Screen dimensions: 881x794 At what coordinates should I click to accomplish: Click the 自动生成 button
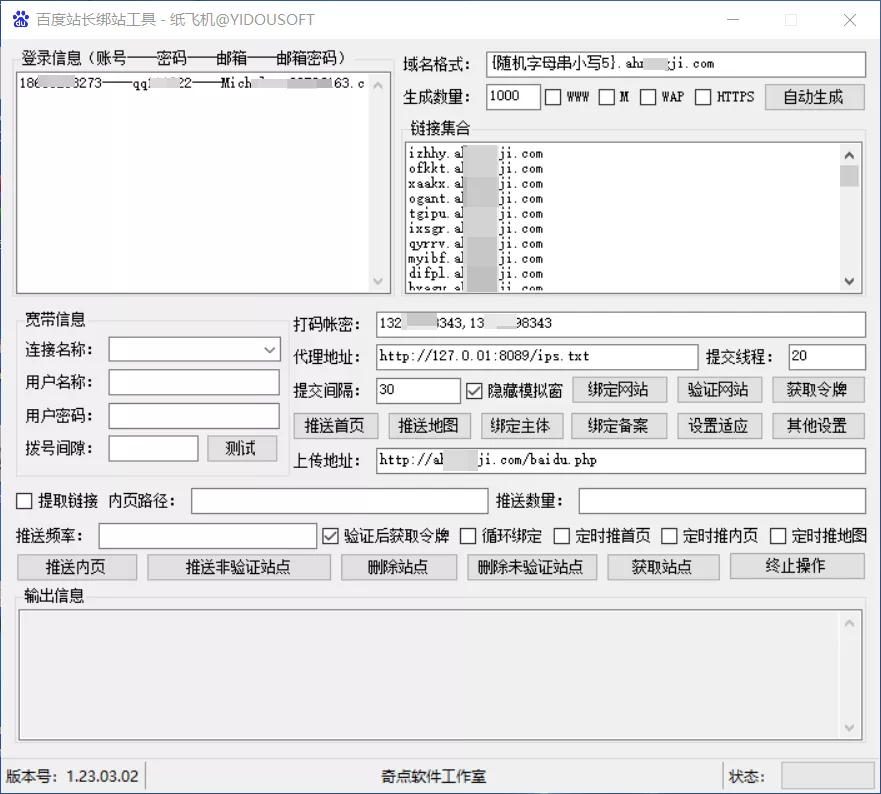tap(814, 97)
